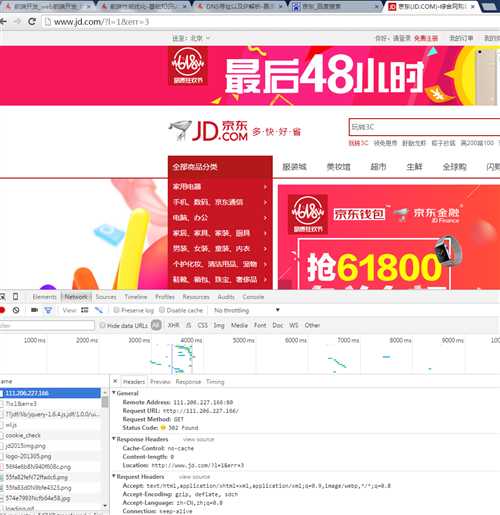The width and height of the screenshot is (500, 515).
Task: Open the Sources panel tab
Action: (106, 297)
